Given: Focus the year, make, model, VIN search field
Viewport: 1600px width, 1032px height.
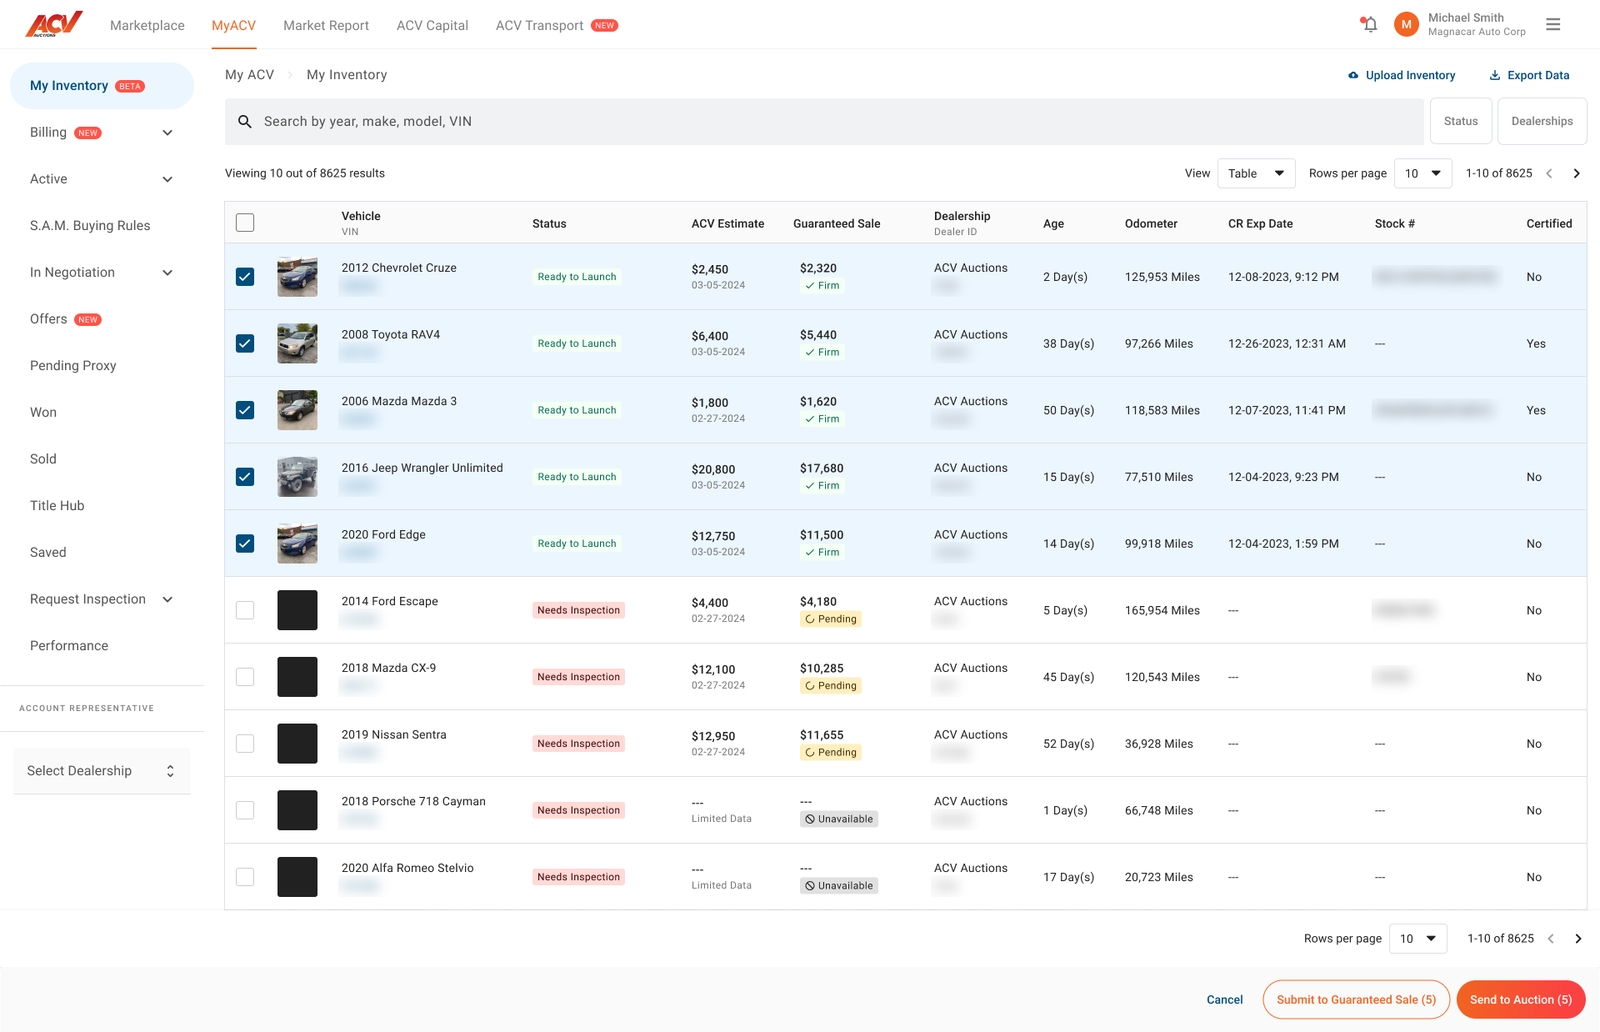Looking at the screenshot, I should (x=824, y=121).
